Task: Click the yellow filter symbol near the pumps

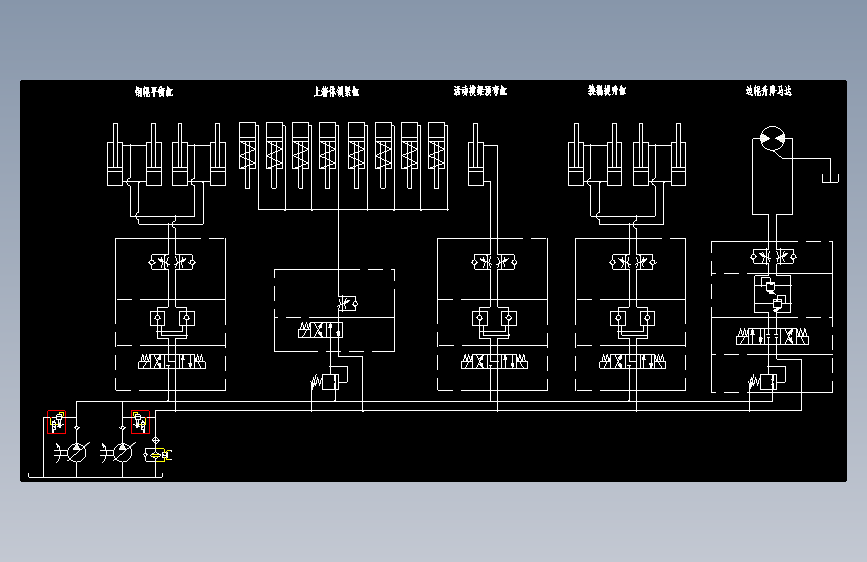Action: [x=158, y=455]
